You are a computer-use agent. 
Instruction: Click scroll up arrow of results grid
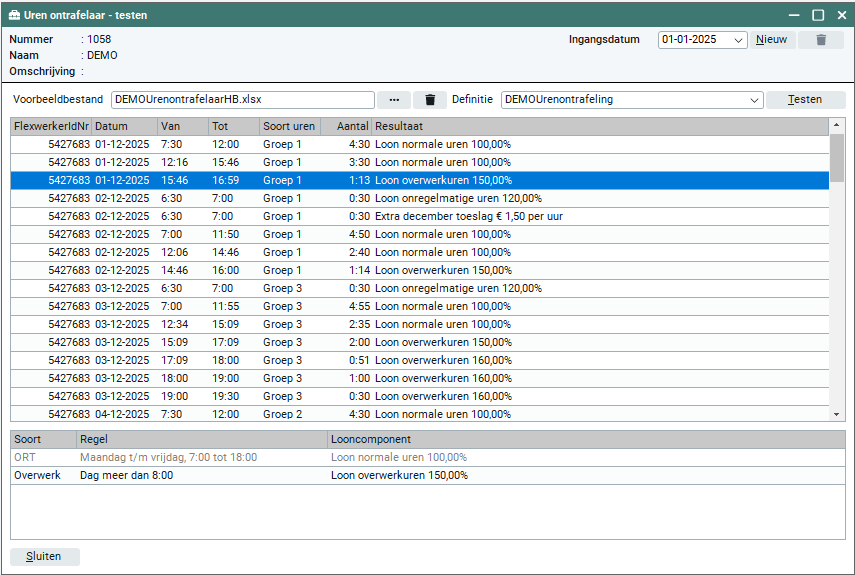tap(837, 126)
